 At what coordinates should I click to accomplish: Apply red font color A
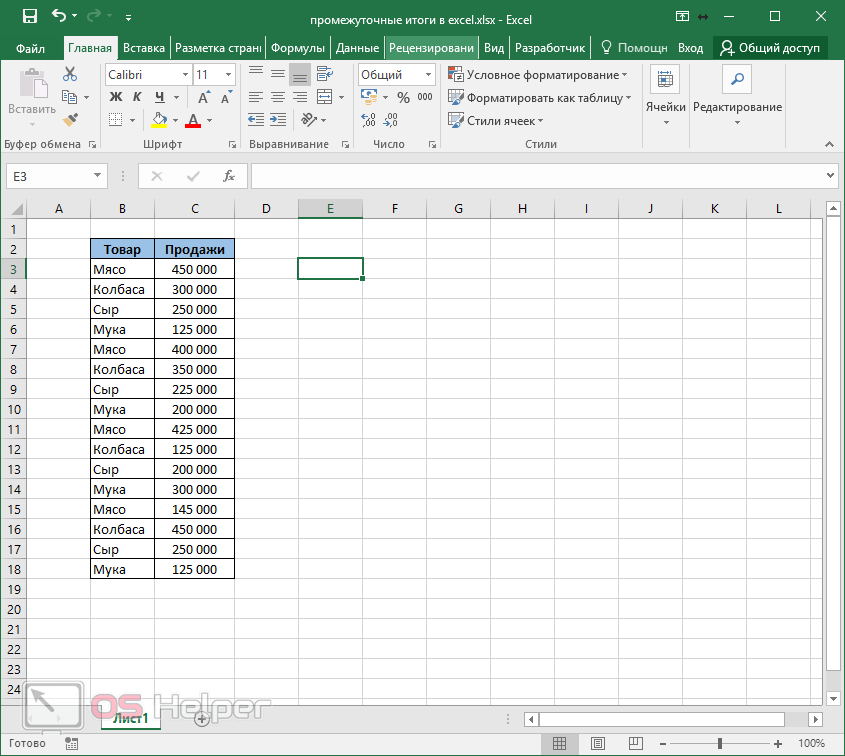193,120
